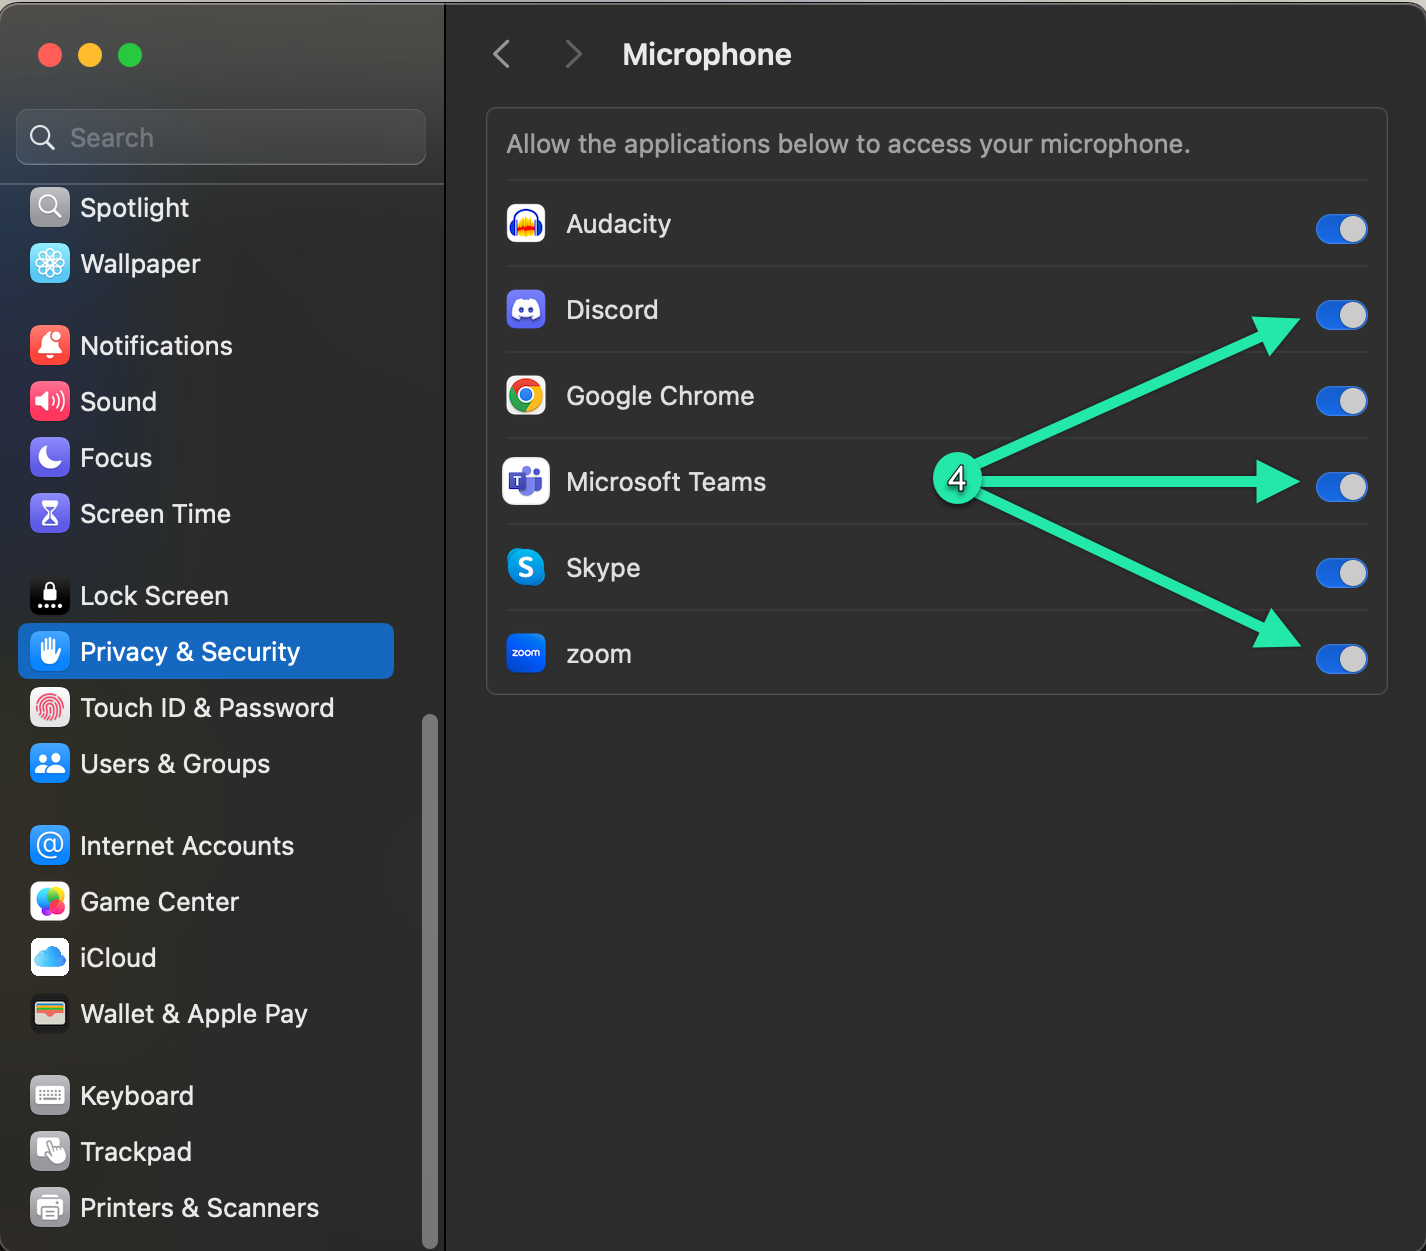
Task: Select Notifications label in sidebar
Action: click(x=156, y=346)
